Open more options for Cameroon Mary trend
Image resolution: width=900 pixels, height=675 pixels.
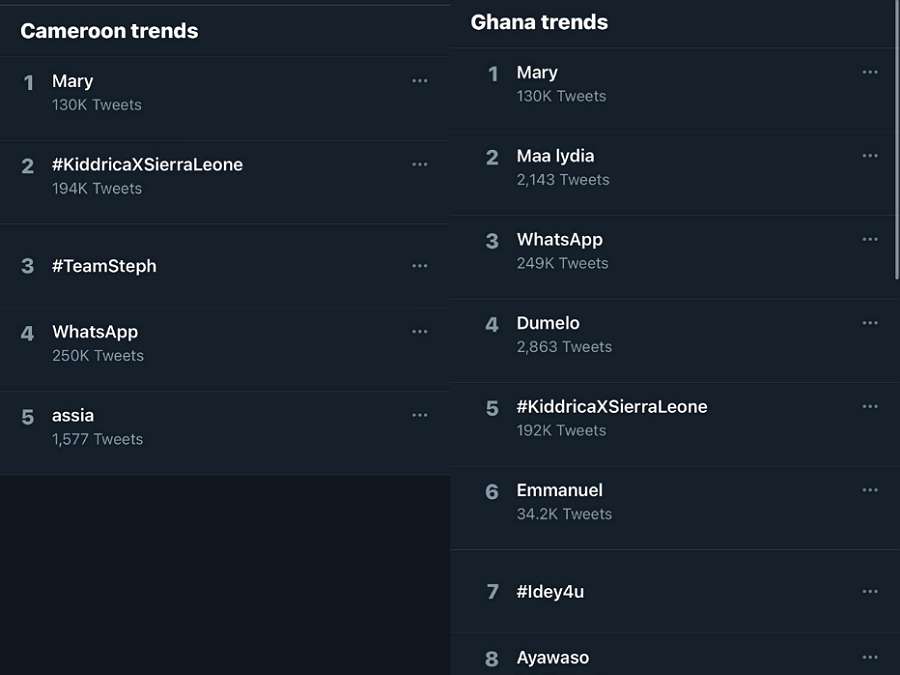coord(420,81)
